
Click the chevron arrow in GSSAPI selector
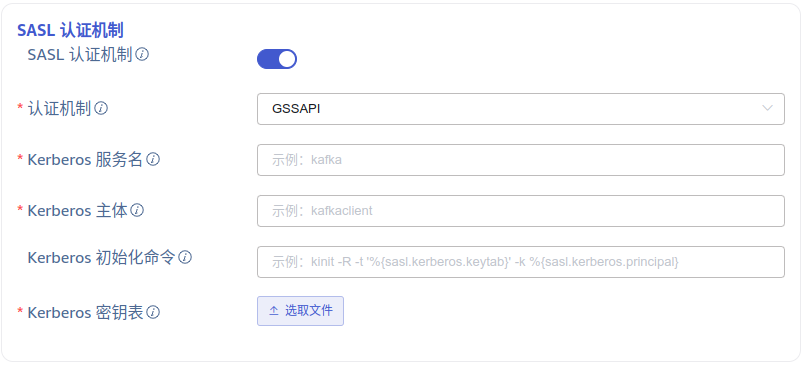point(768,108)
